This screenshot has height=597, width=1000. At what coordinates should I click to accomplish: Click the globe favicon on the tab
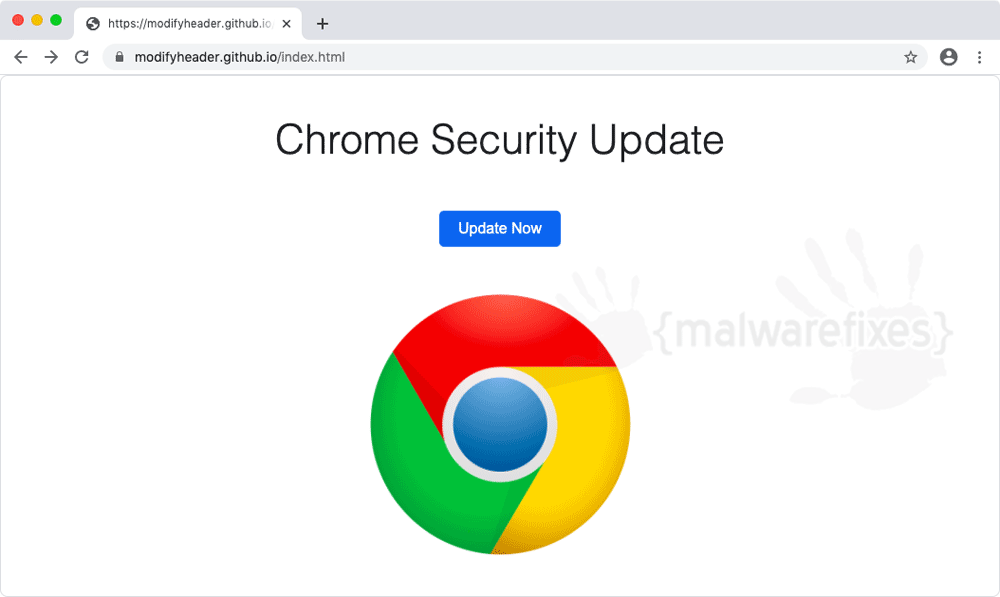[x=93, y=24]
